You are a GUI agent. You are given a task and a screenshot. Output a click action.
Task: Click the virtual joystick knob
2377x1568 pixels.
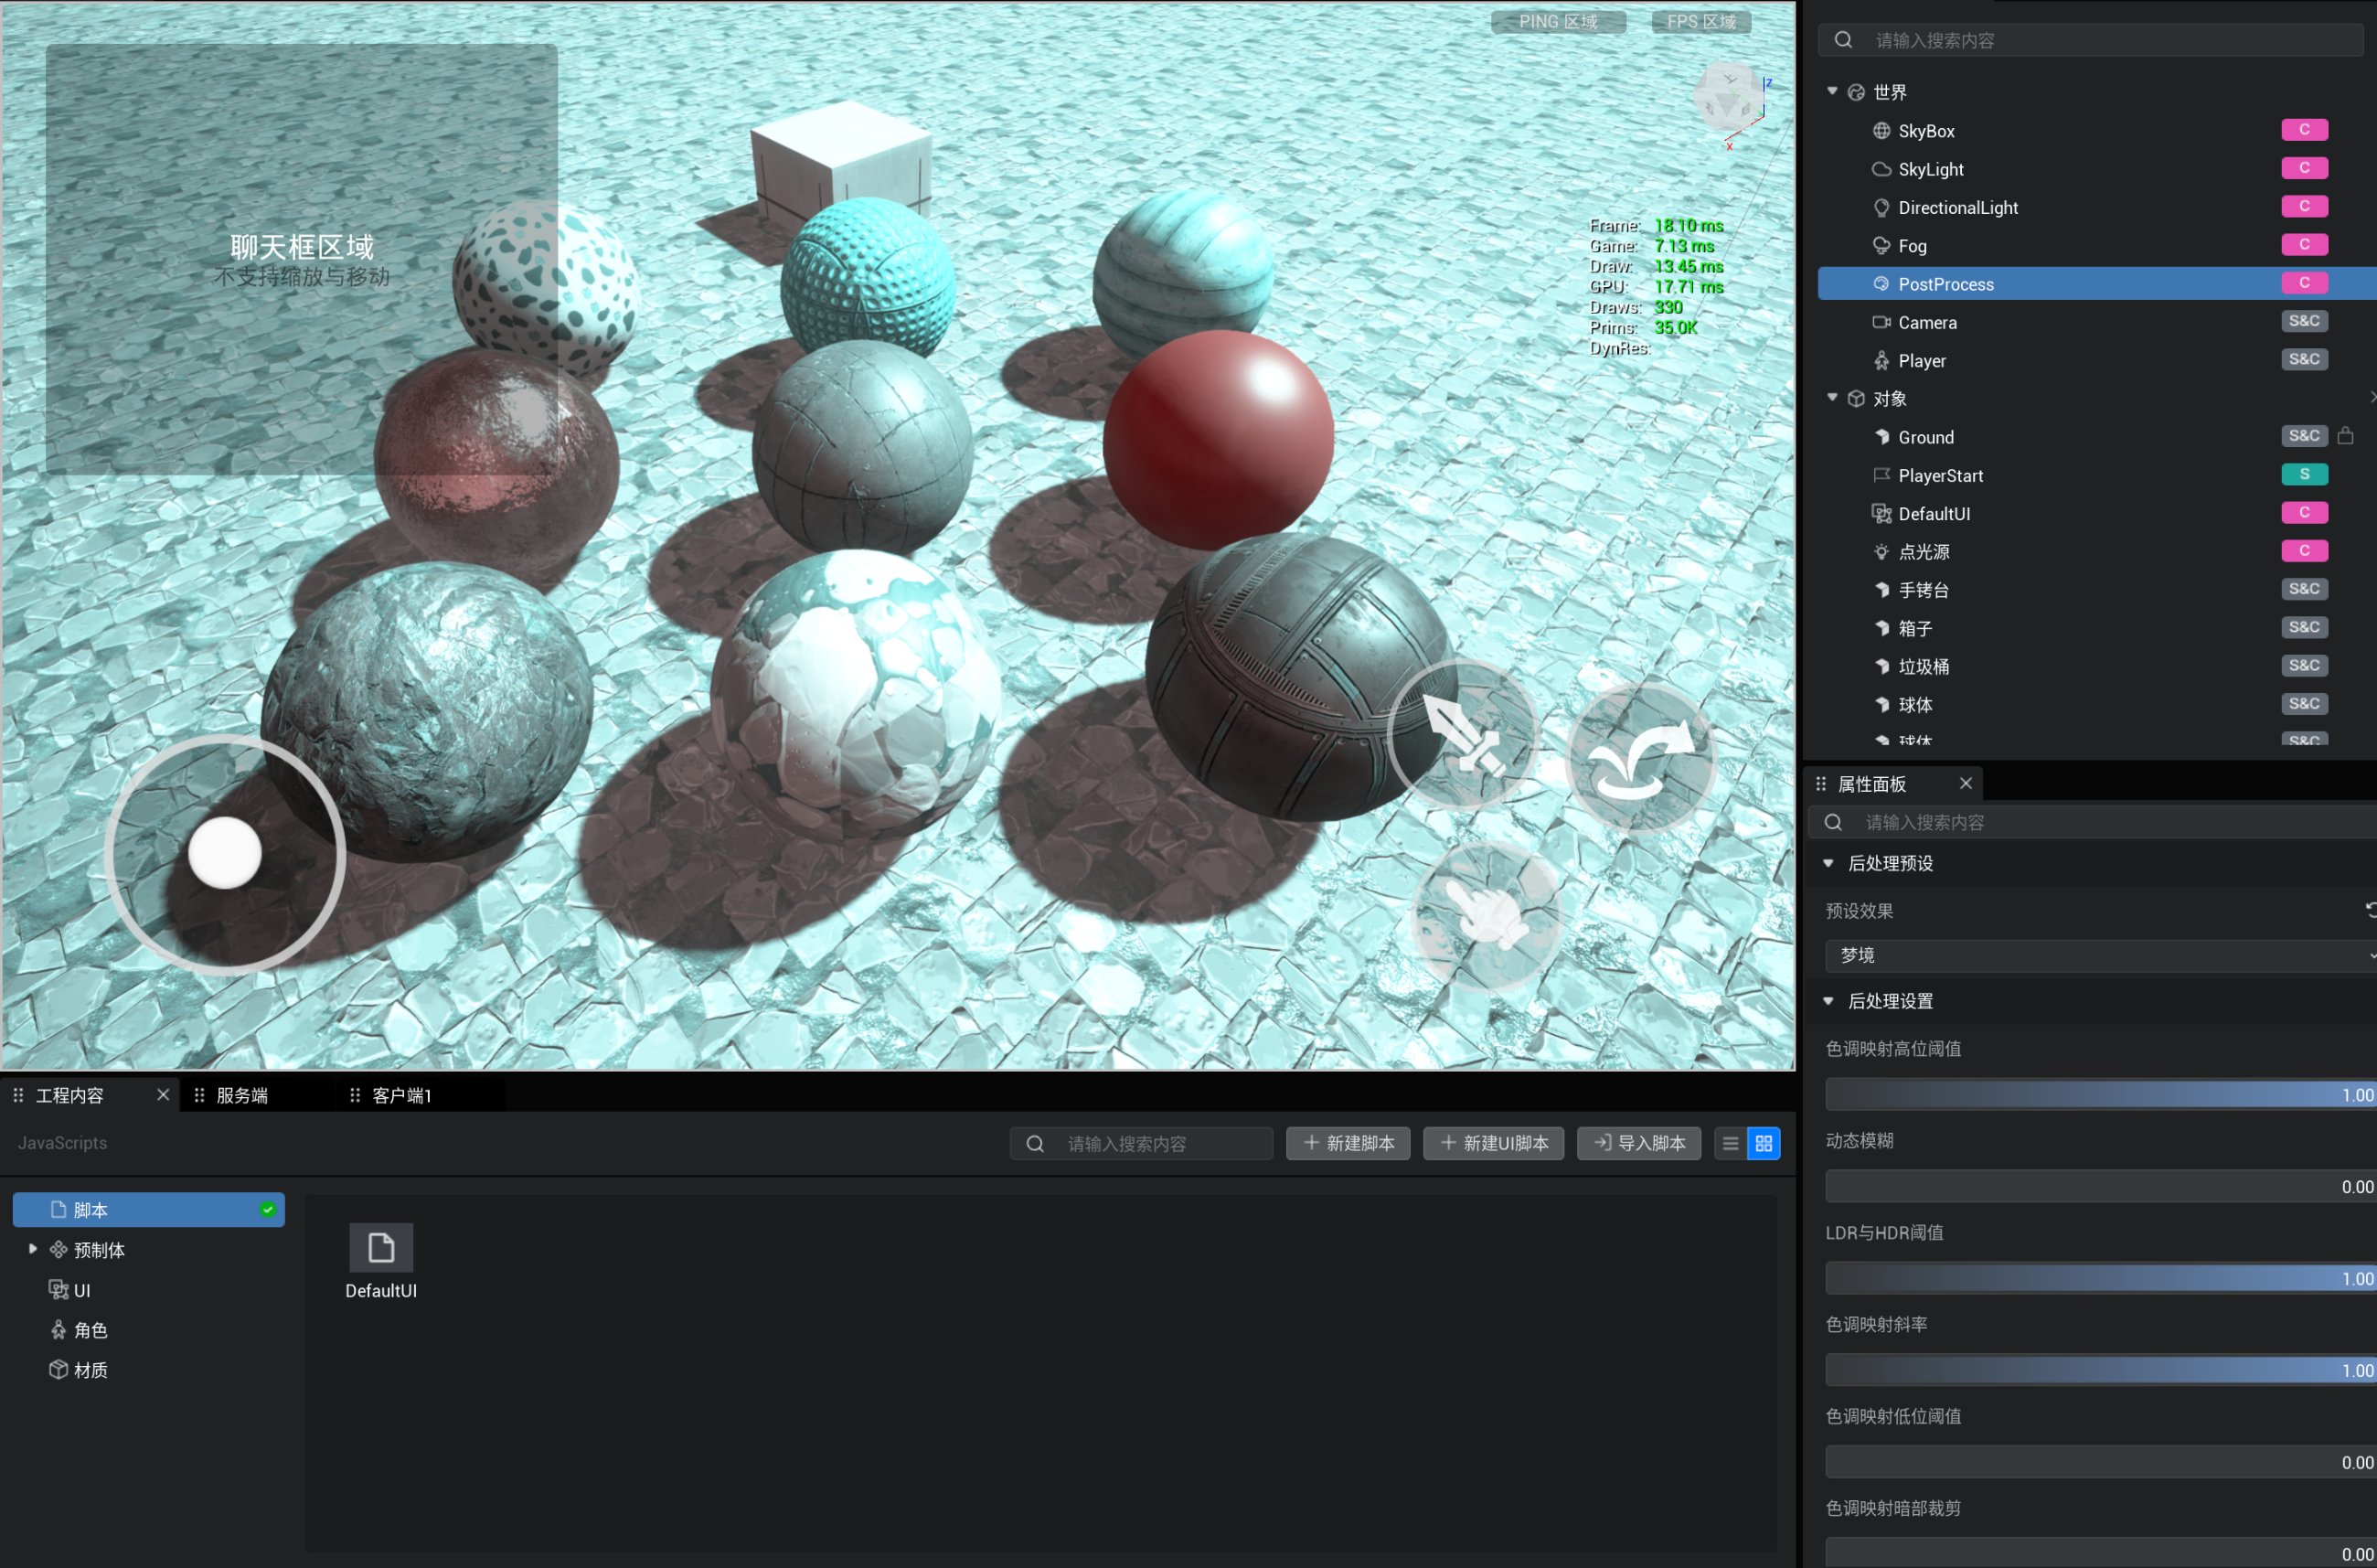(x=225, y=853)
